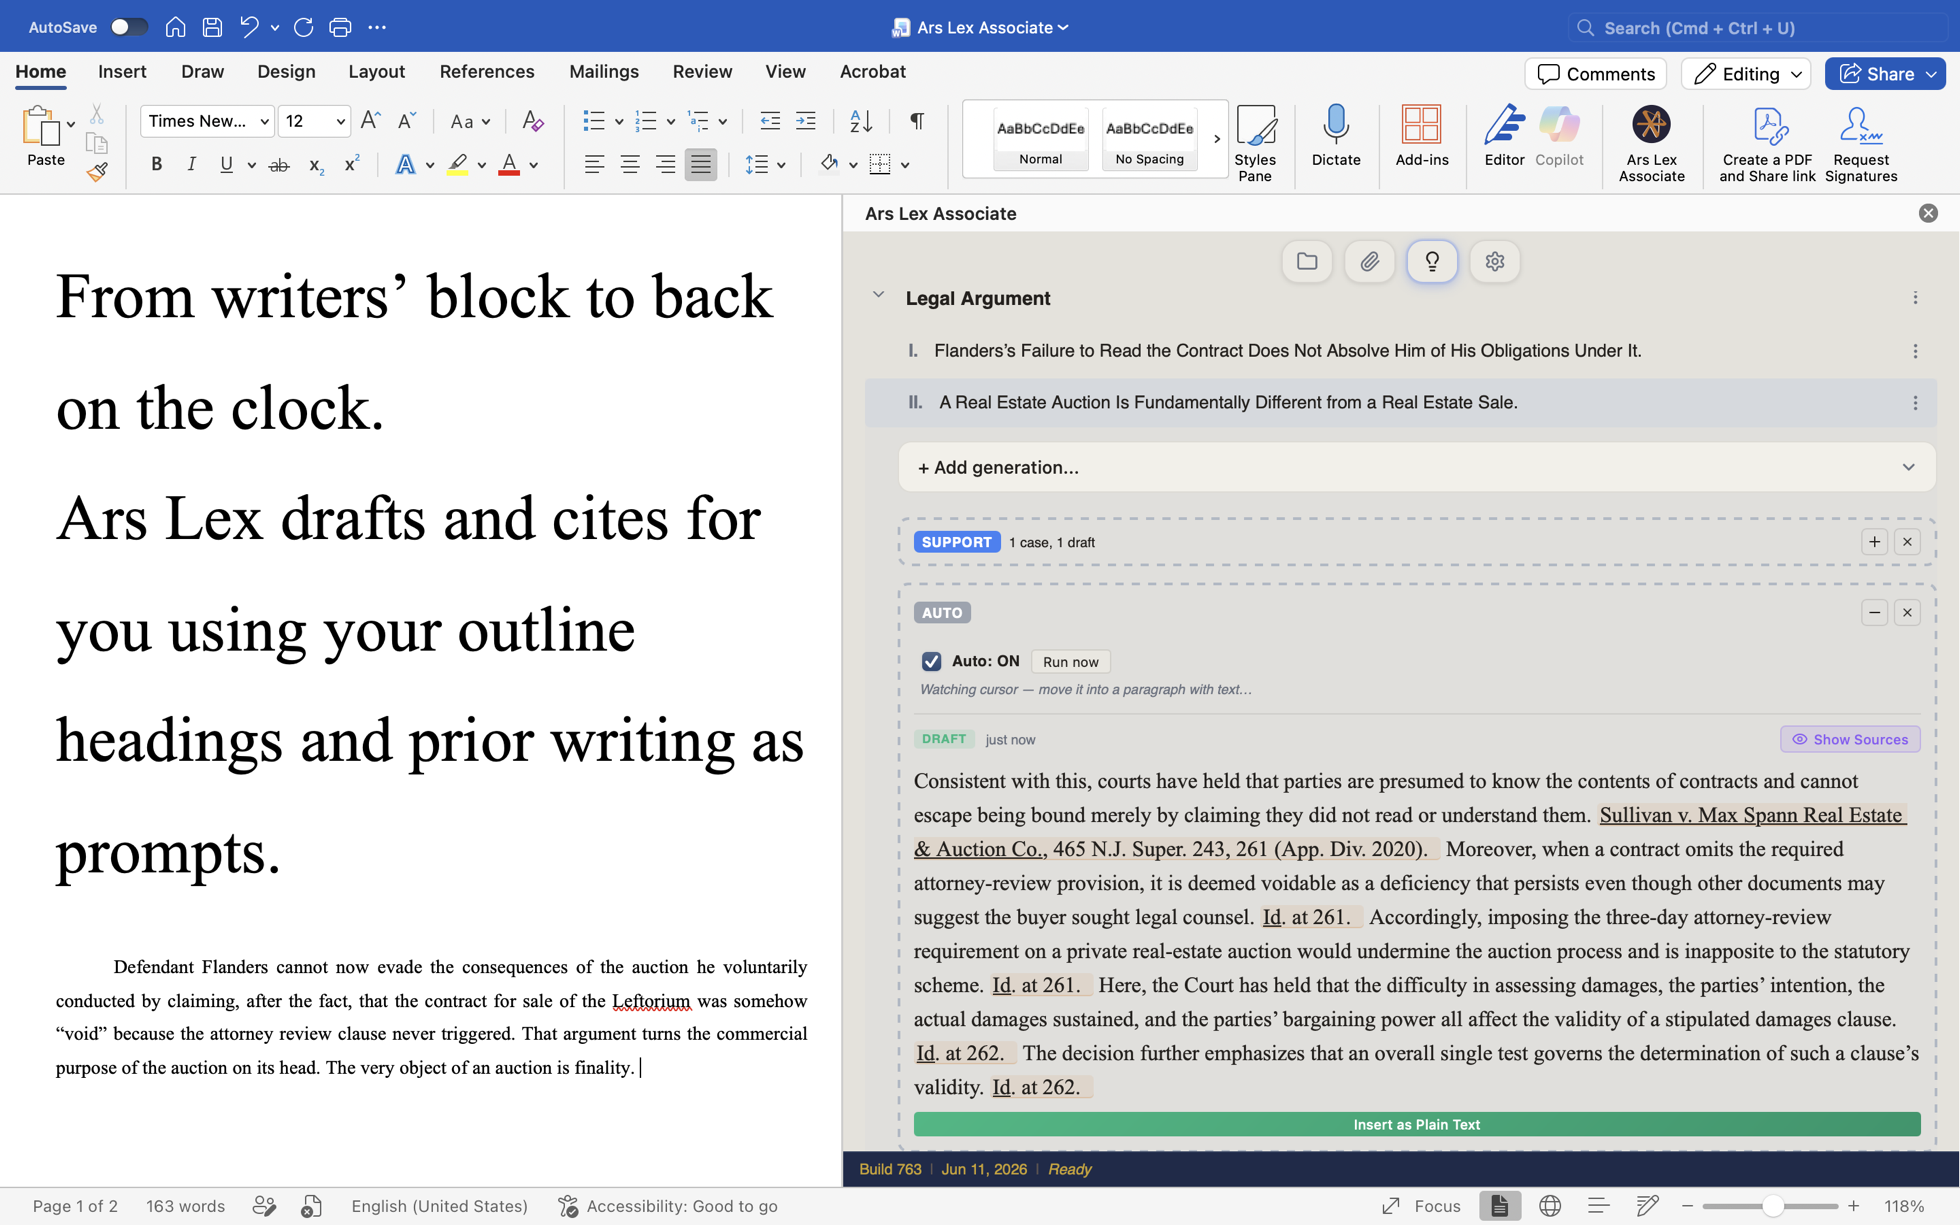This screenshot has width=1960, height=1225.
Task: Start Dictate microphone
Action: click(1336, 135)
